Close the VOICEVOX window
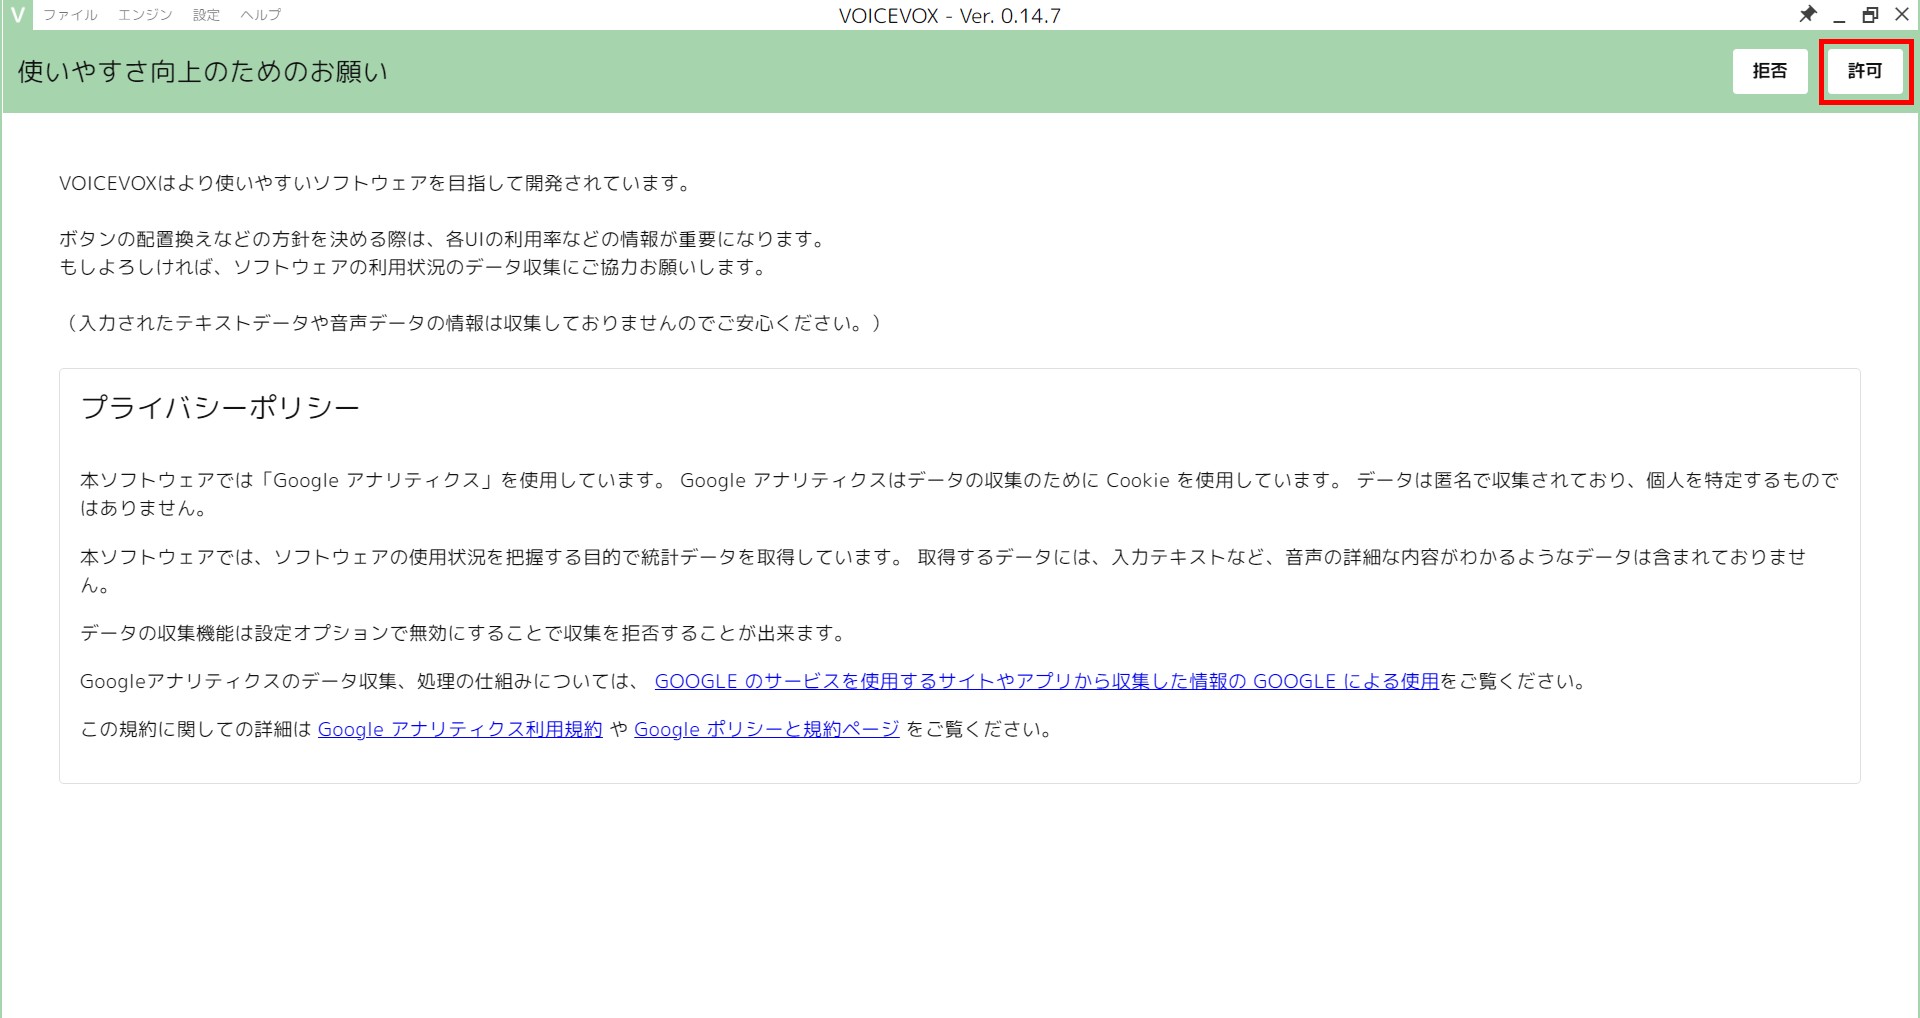This screenshot has width=1920, height=1018. [x=1902, y=15]
